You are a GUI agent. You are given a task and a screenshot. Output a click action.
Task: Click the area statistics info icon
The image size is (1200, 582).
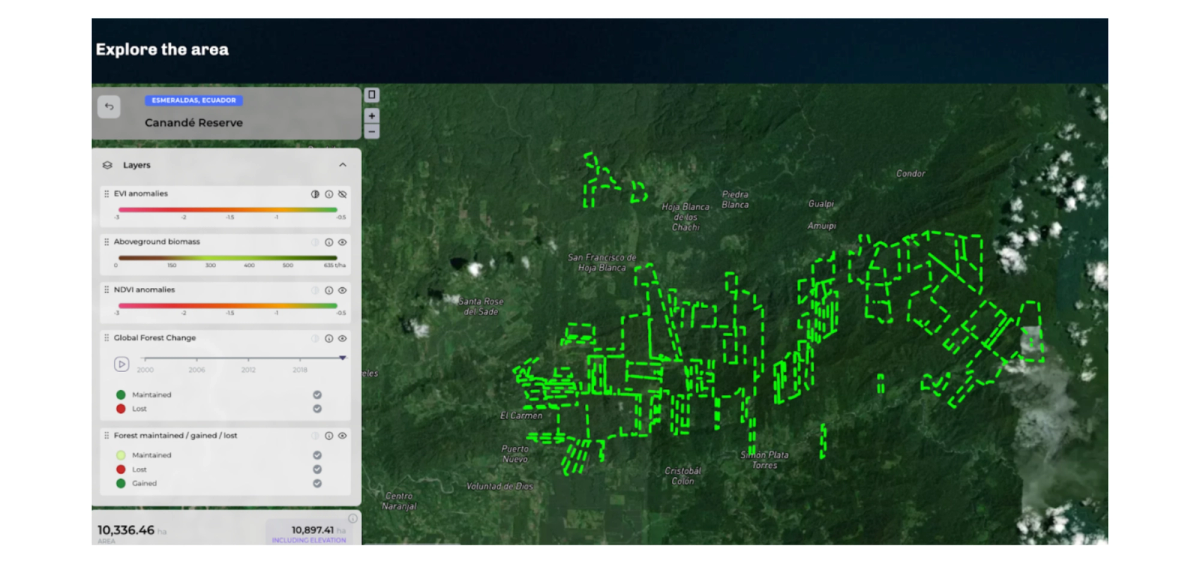[352, 519]
